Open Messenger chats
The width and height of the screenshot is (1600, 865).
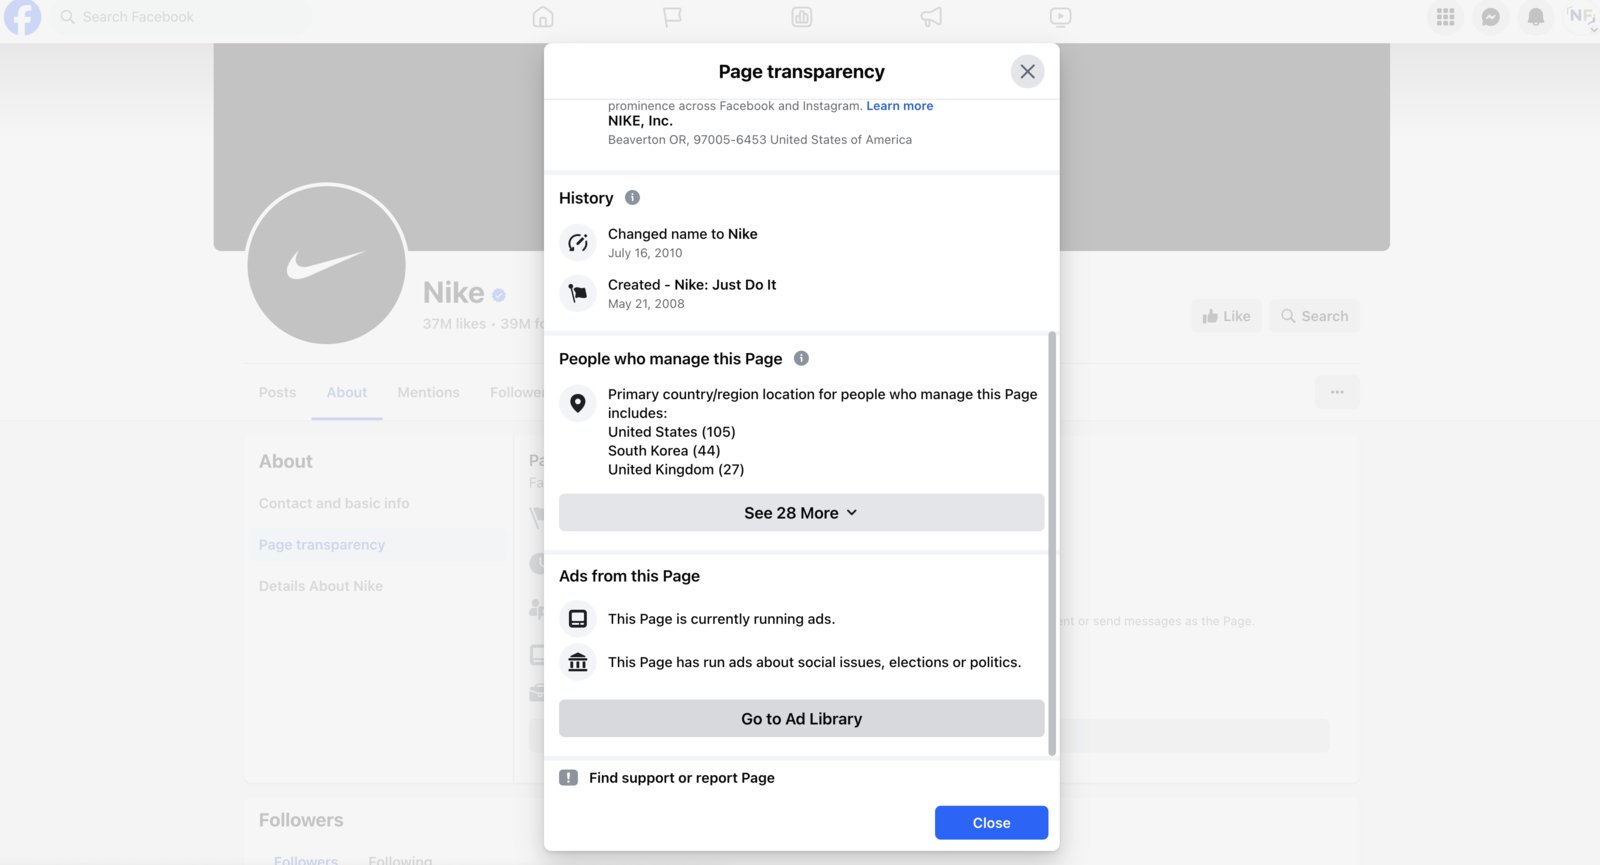pyautogui.click(x=1490, y=17)
